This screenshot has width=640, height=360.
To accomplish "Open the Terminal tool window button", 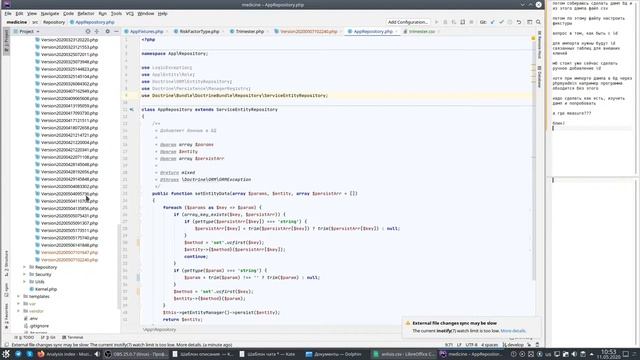I will [x=72, y=338].
